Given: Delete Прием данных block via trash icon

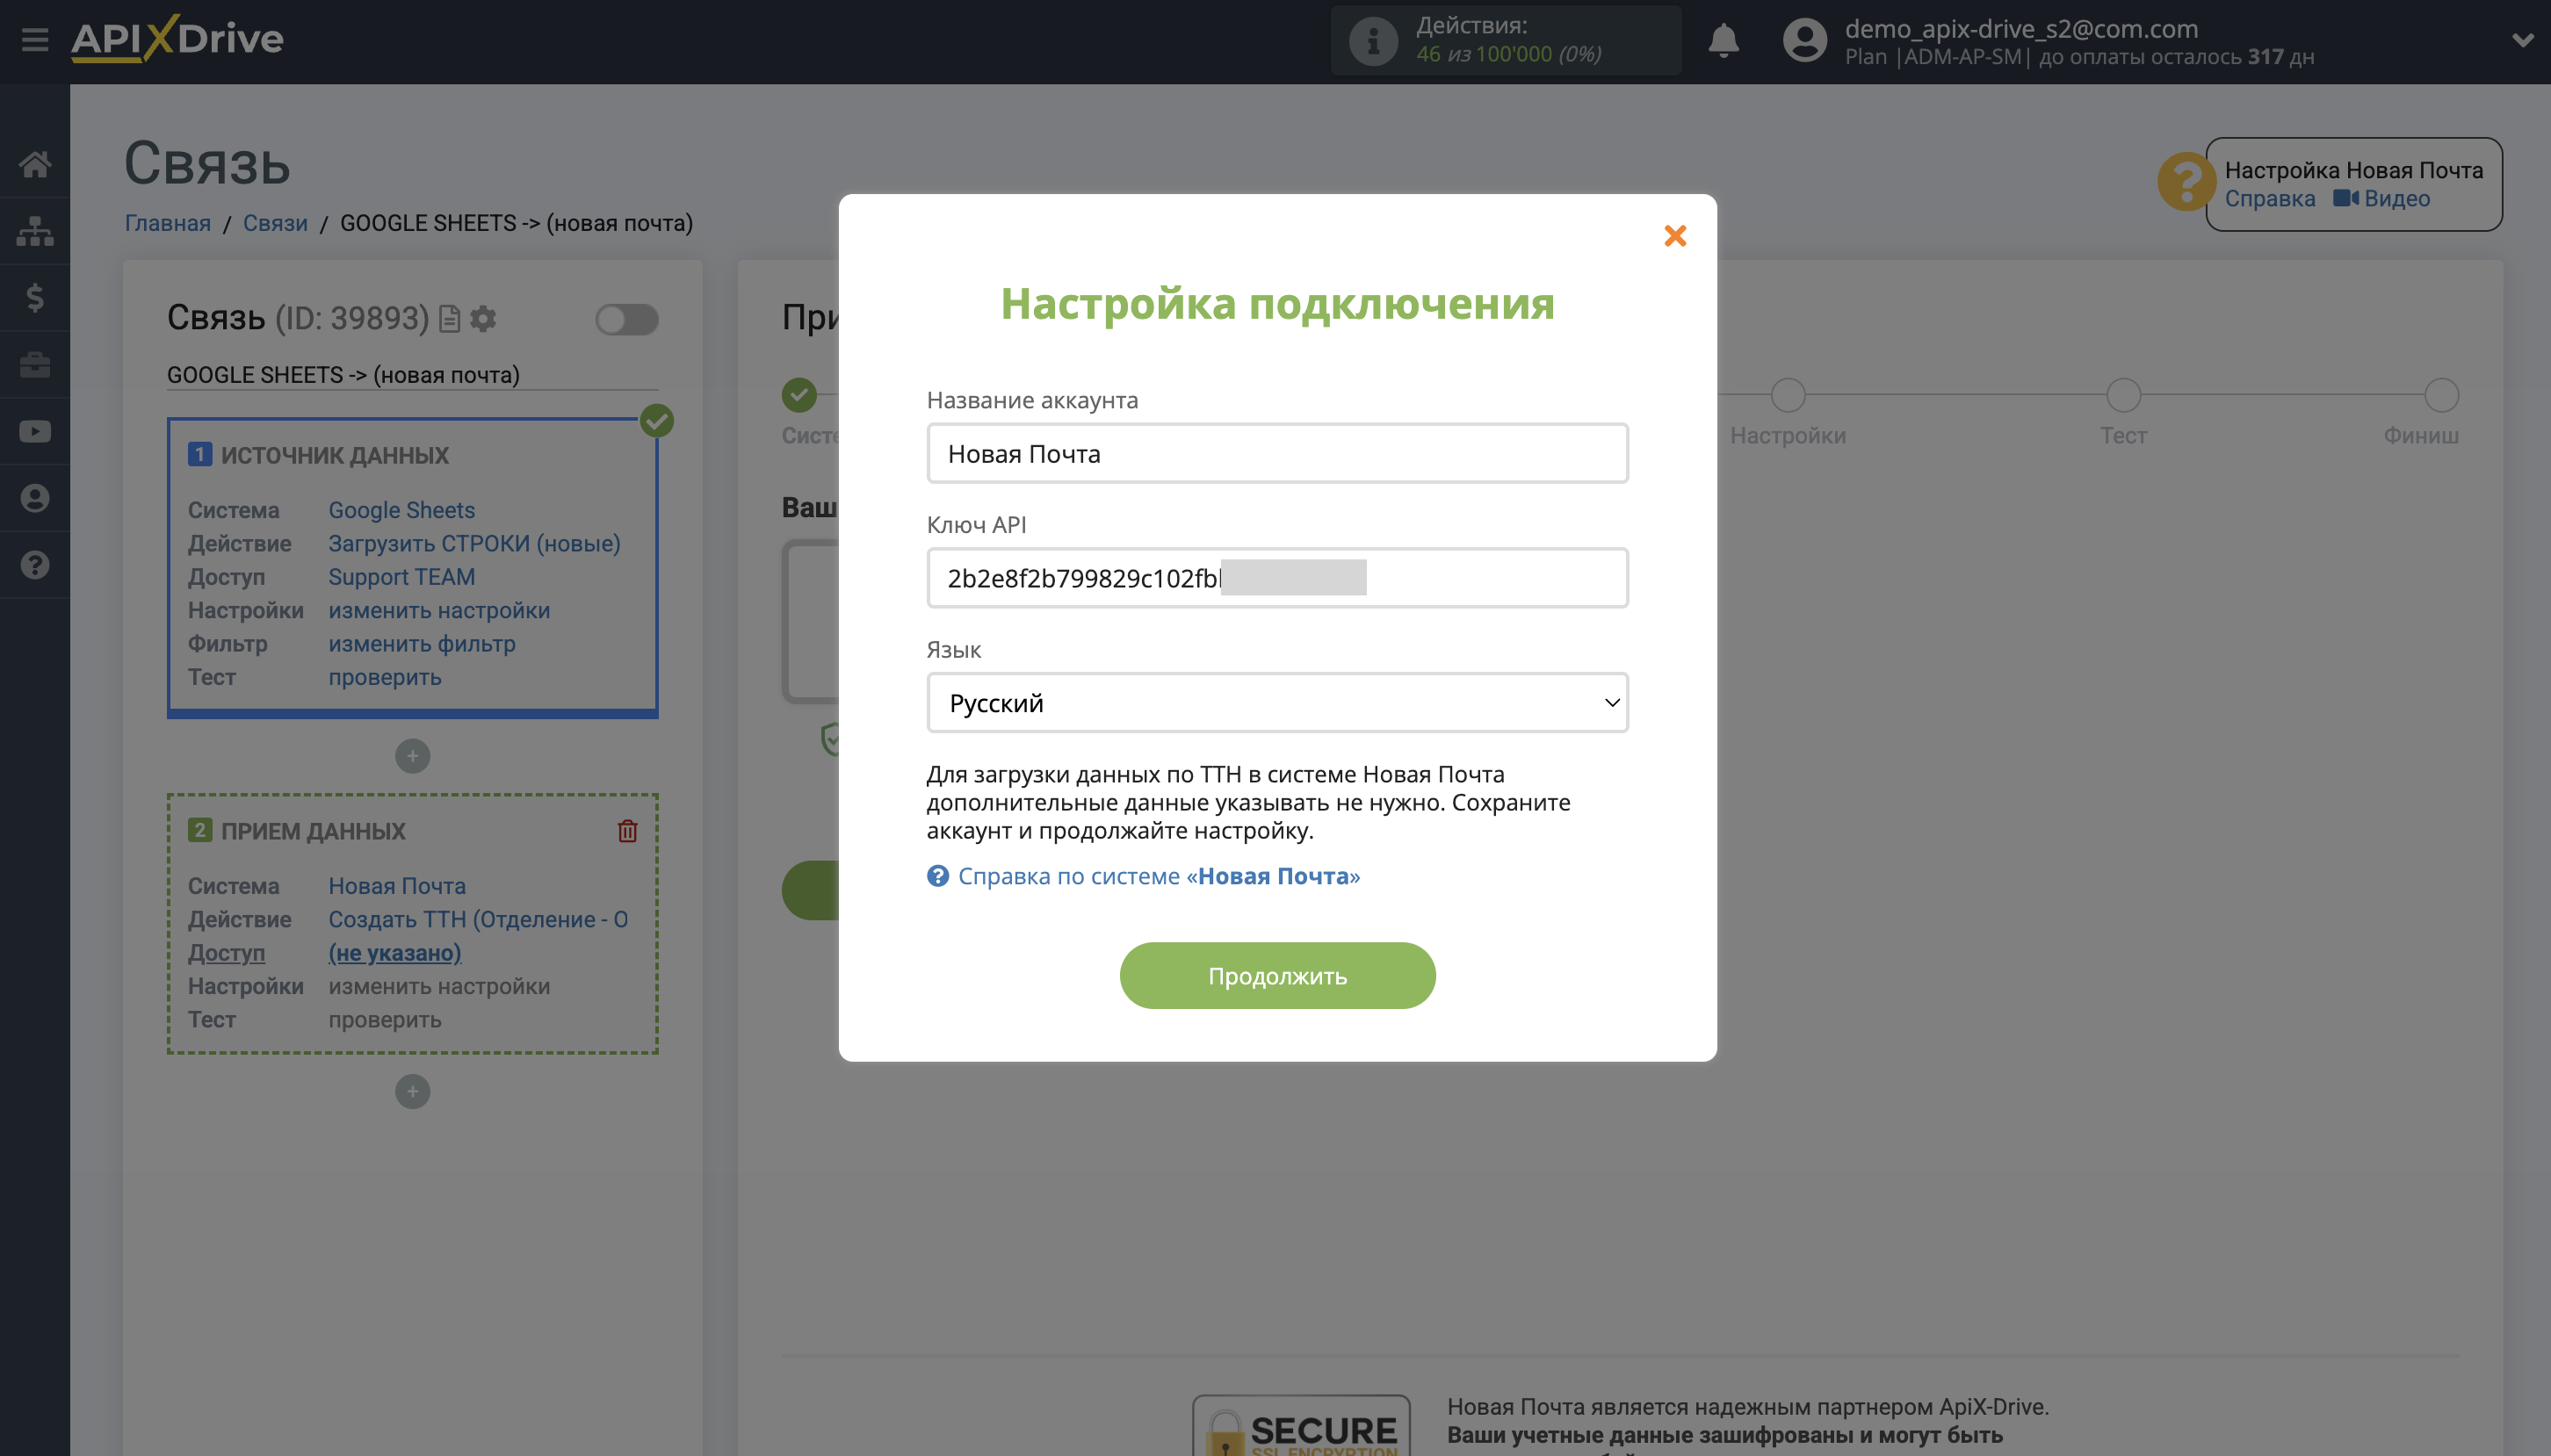Looking at the screenshot, I should 628,830.
